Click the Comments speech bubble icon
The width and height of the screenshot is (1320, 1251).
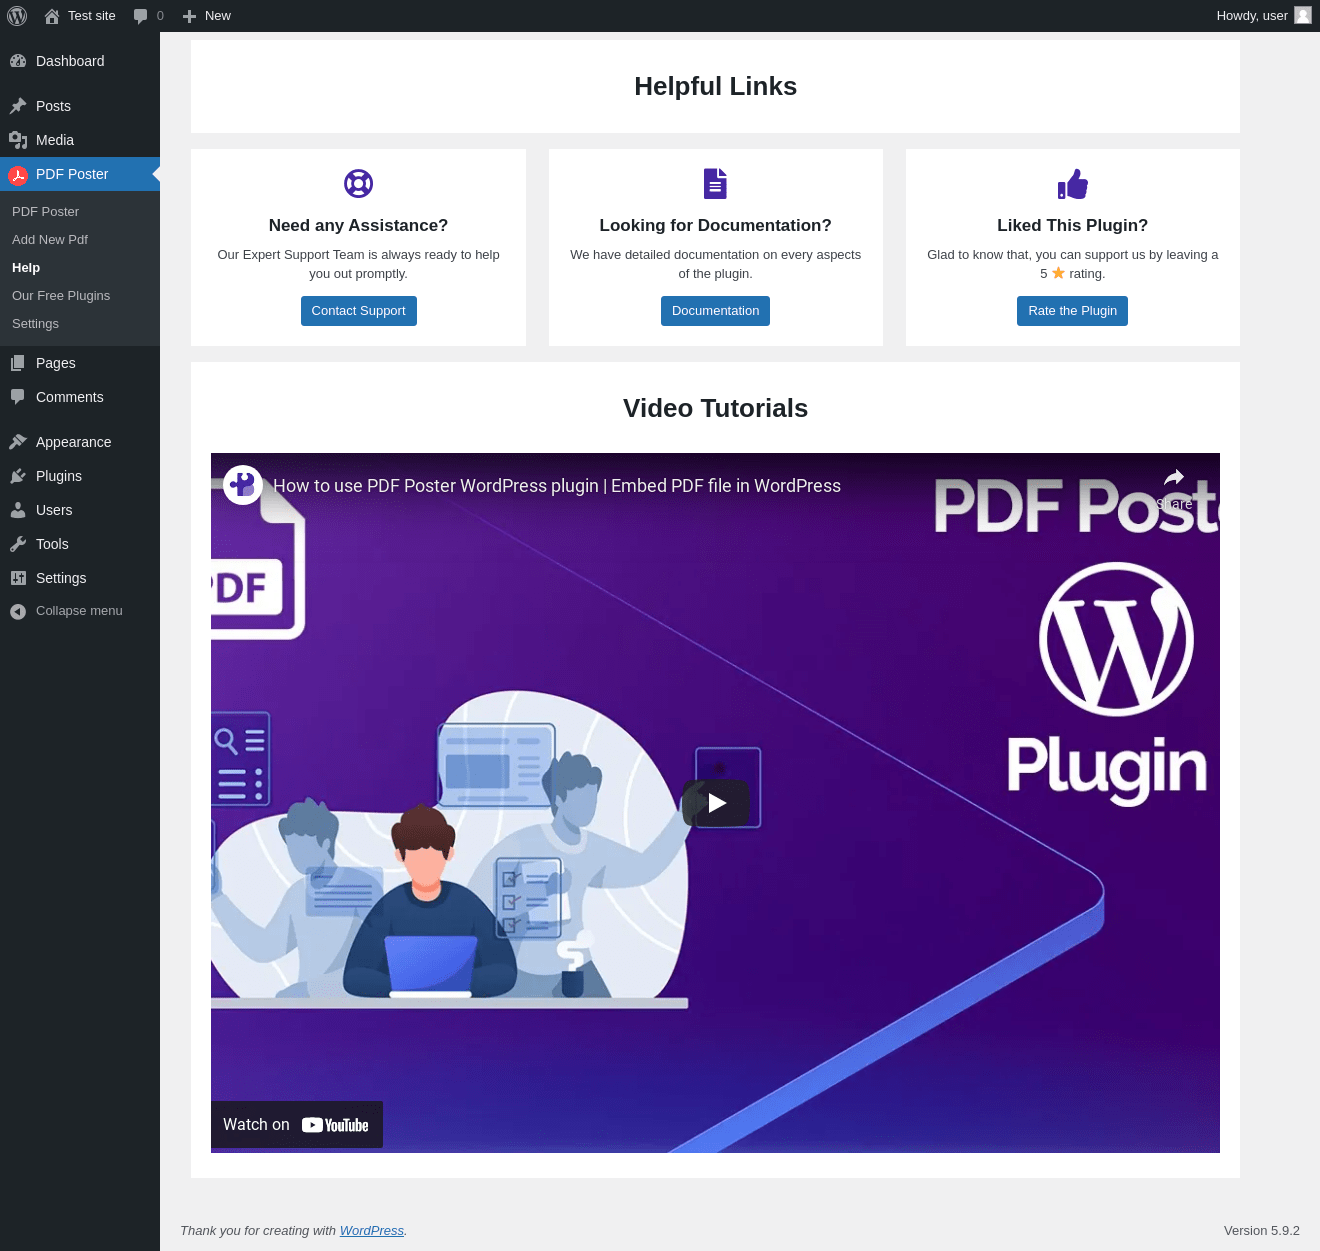click(x=18, y=397)
